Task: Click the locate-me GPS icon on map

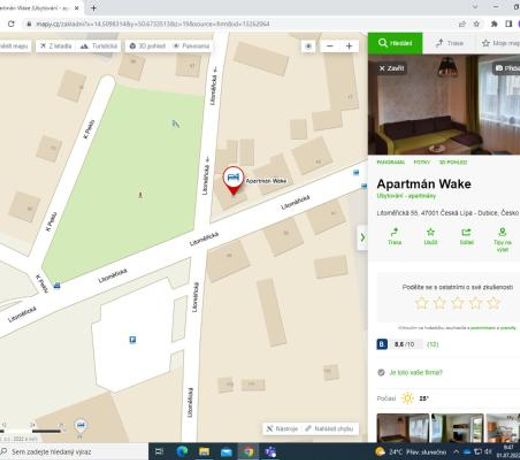Action: 308,46
